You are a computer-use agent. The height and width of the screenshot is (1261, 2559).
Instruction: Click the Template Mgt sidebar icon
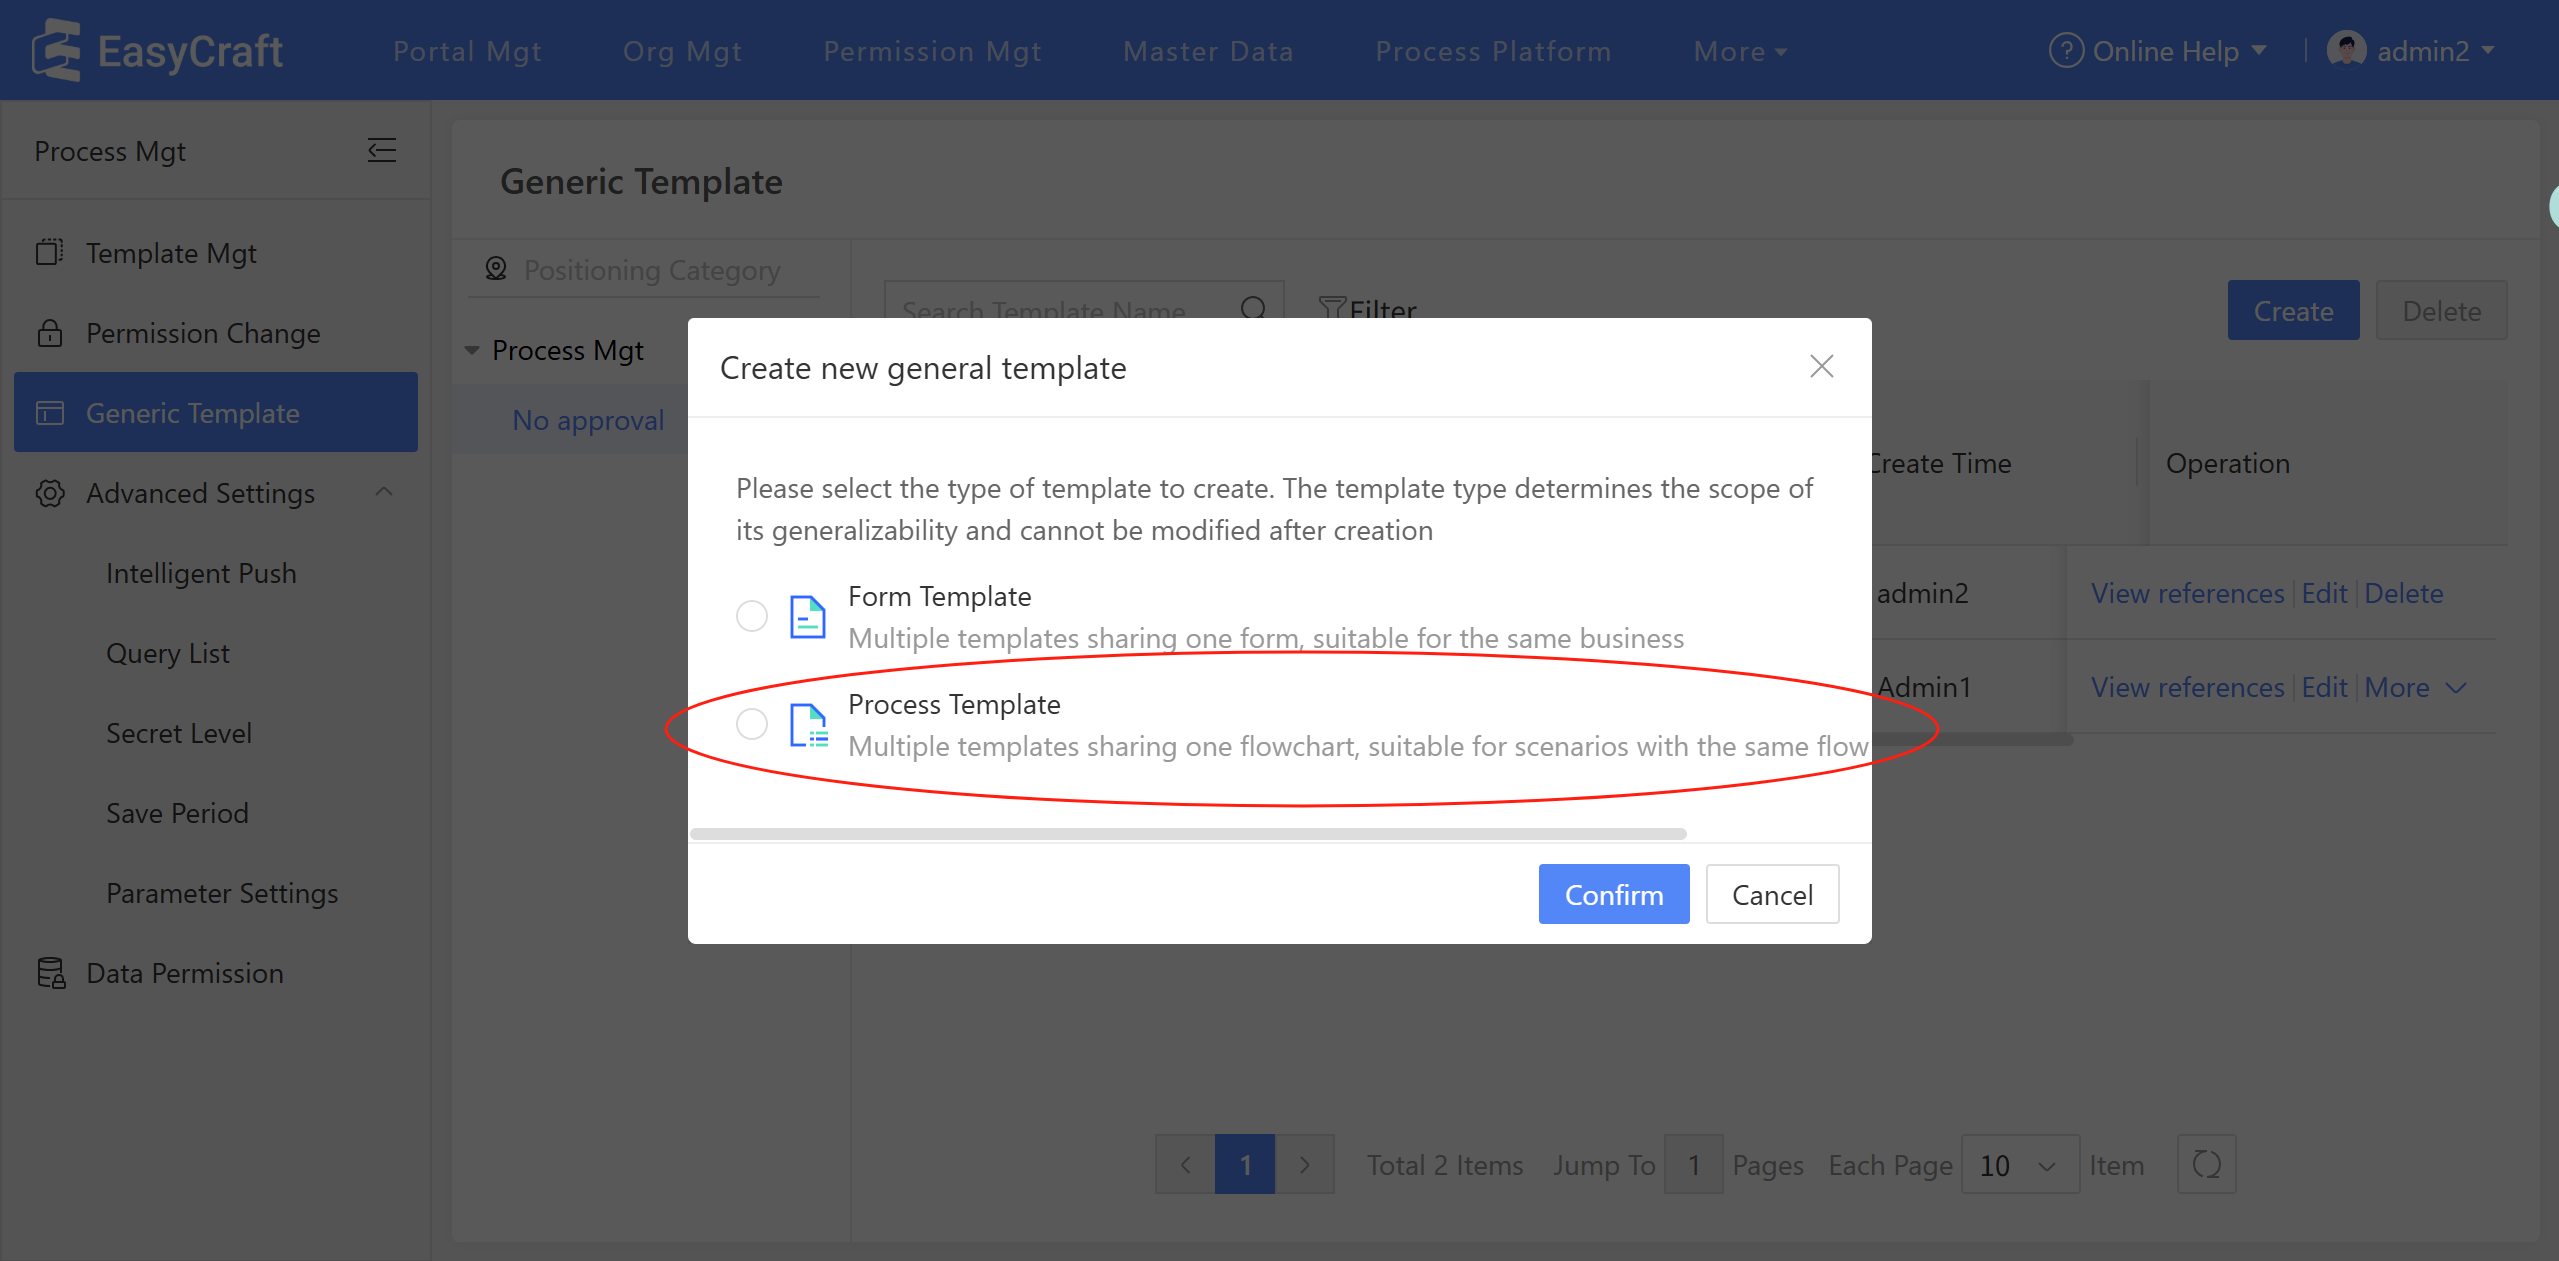point(49,252)
